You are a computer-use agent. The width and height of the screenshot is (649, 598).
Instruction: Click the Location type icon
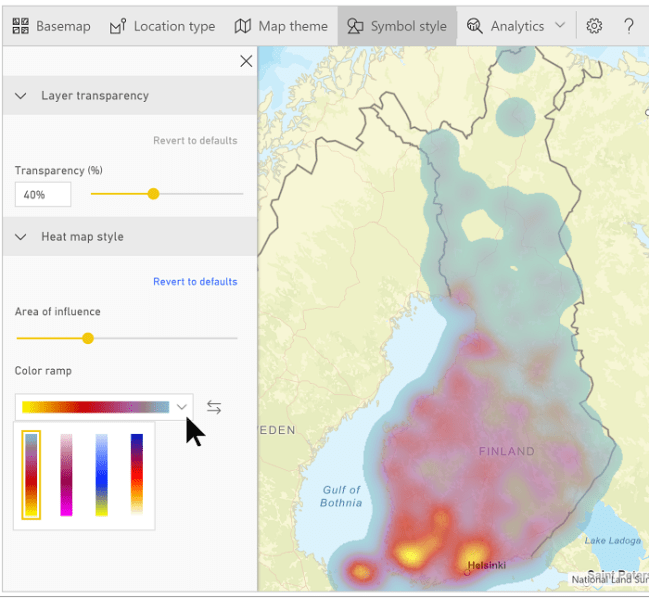[118, 26]
